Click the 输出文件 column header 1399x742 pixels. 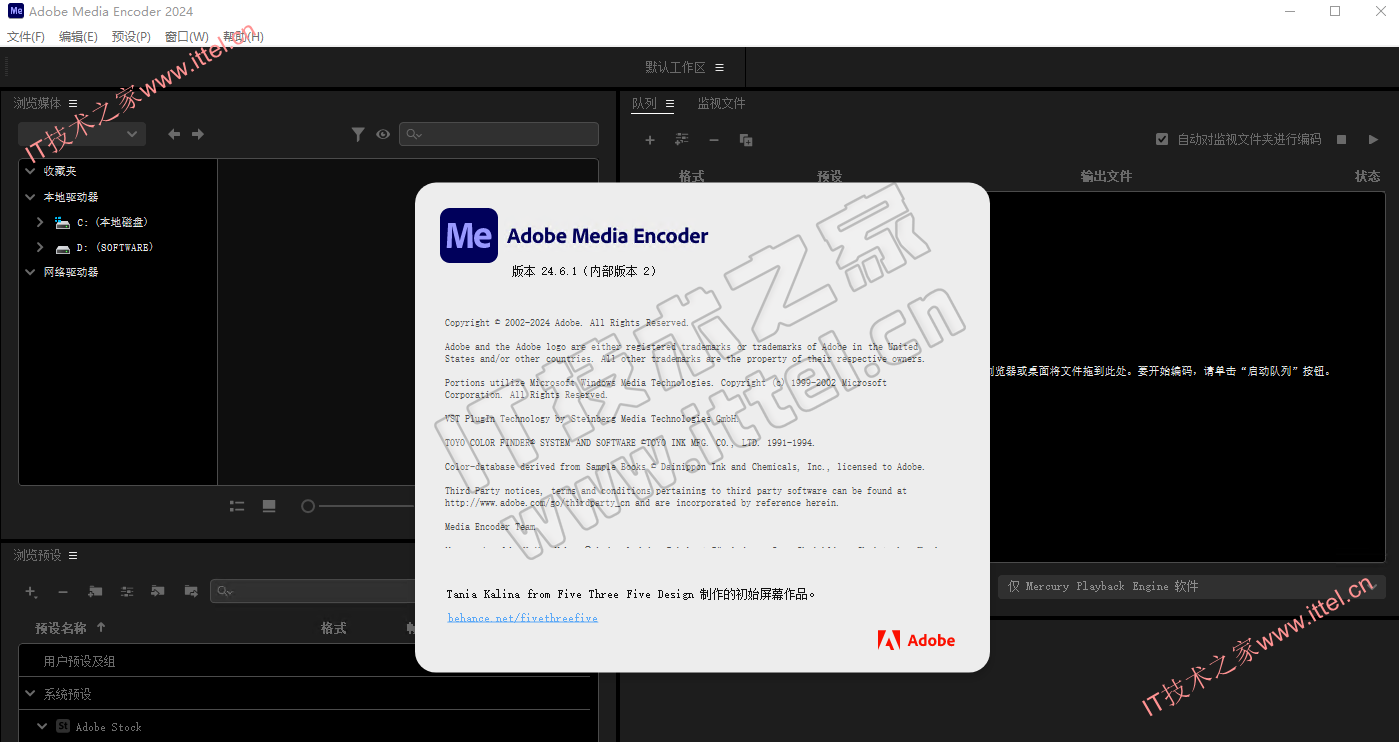(1106, 176)
